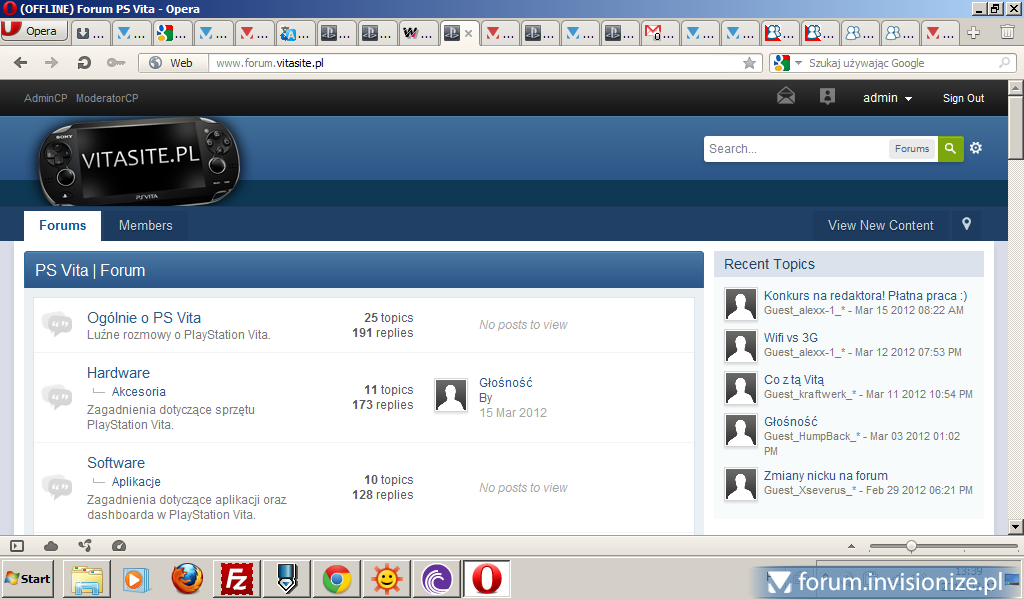
Task: Switch to the Members tab
Action: coord(145,225)
